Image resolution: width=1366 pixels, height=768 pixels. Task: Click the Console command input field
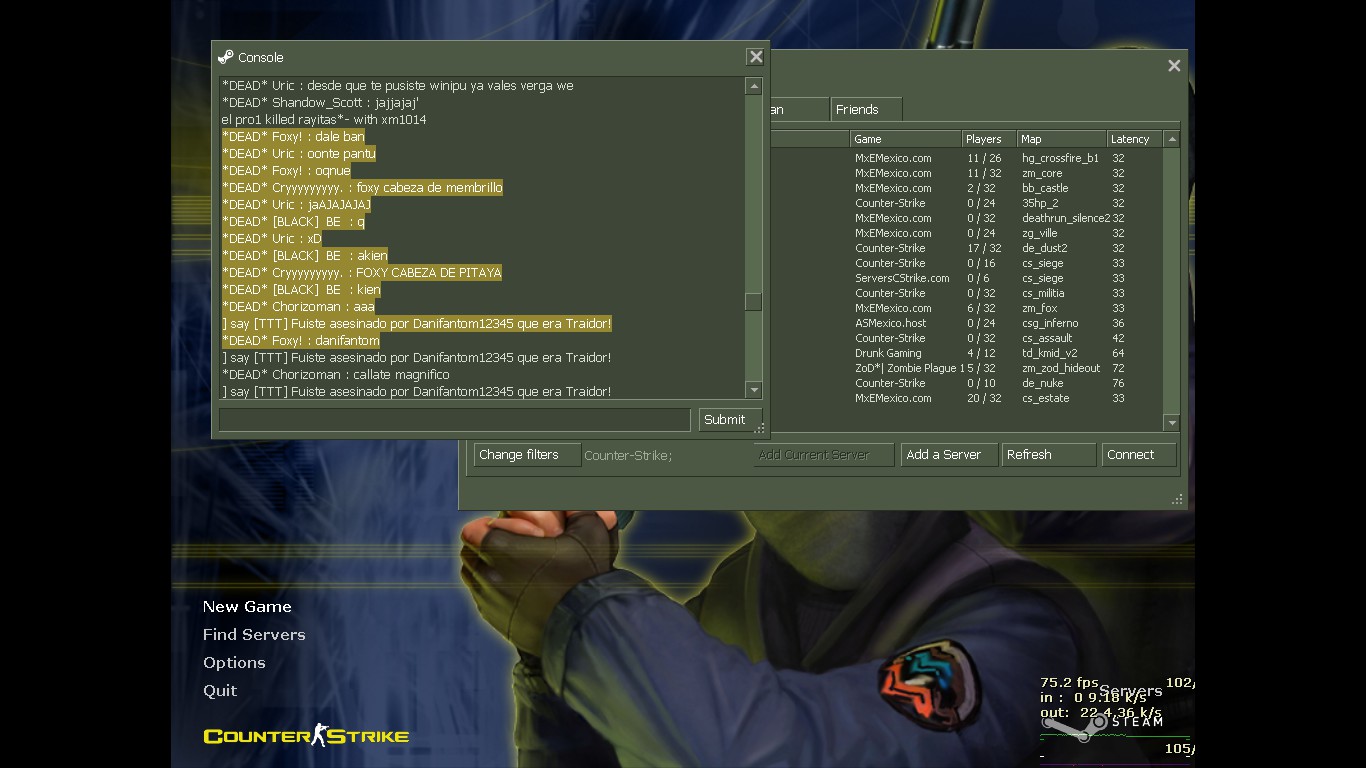pos(454,420)
